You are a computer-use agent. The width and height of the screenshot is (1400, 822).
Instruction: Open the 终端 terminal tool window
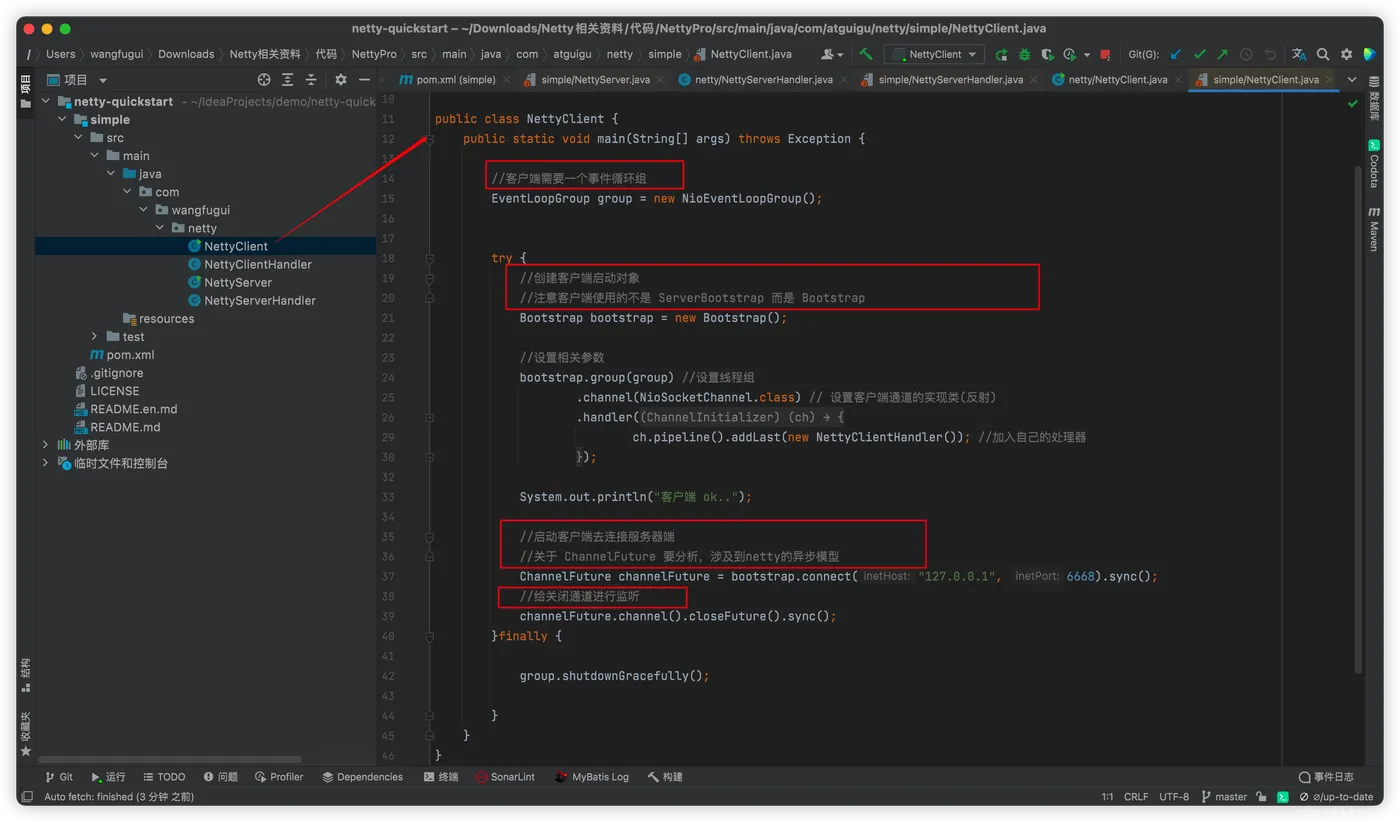(440, 776)
